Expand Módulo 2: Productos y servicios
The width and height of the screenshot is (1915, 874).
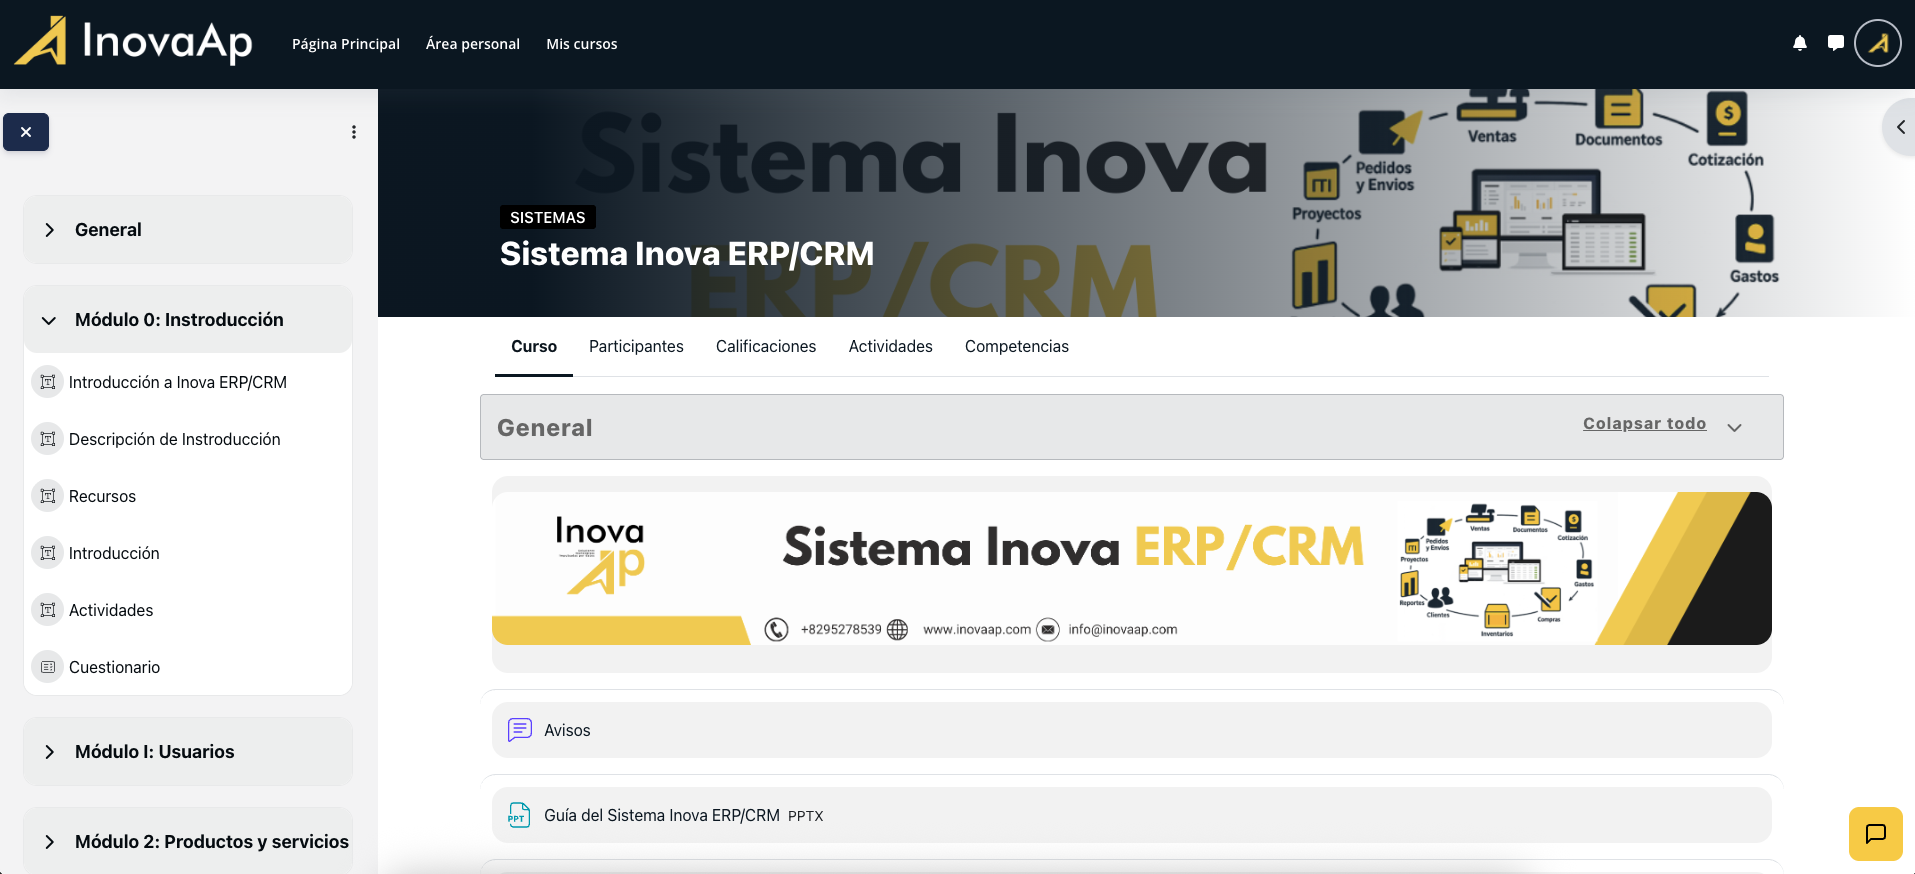coord(49,842)
